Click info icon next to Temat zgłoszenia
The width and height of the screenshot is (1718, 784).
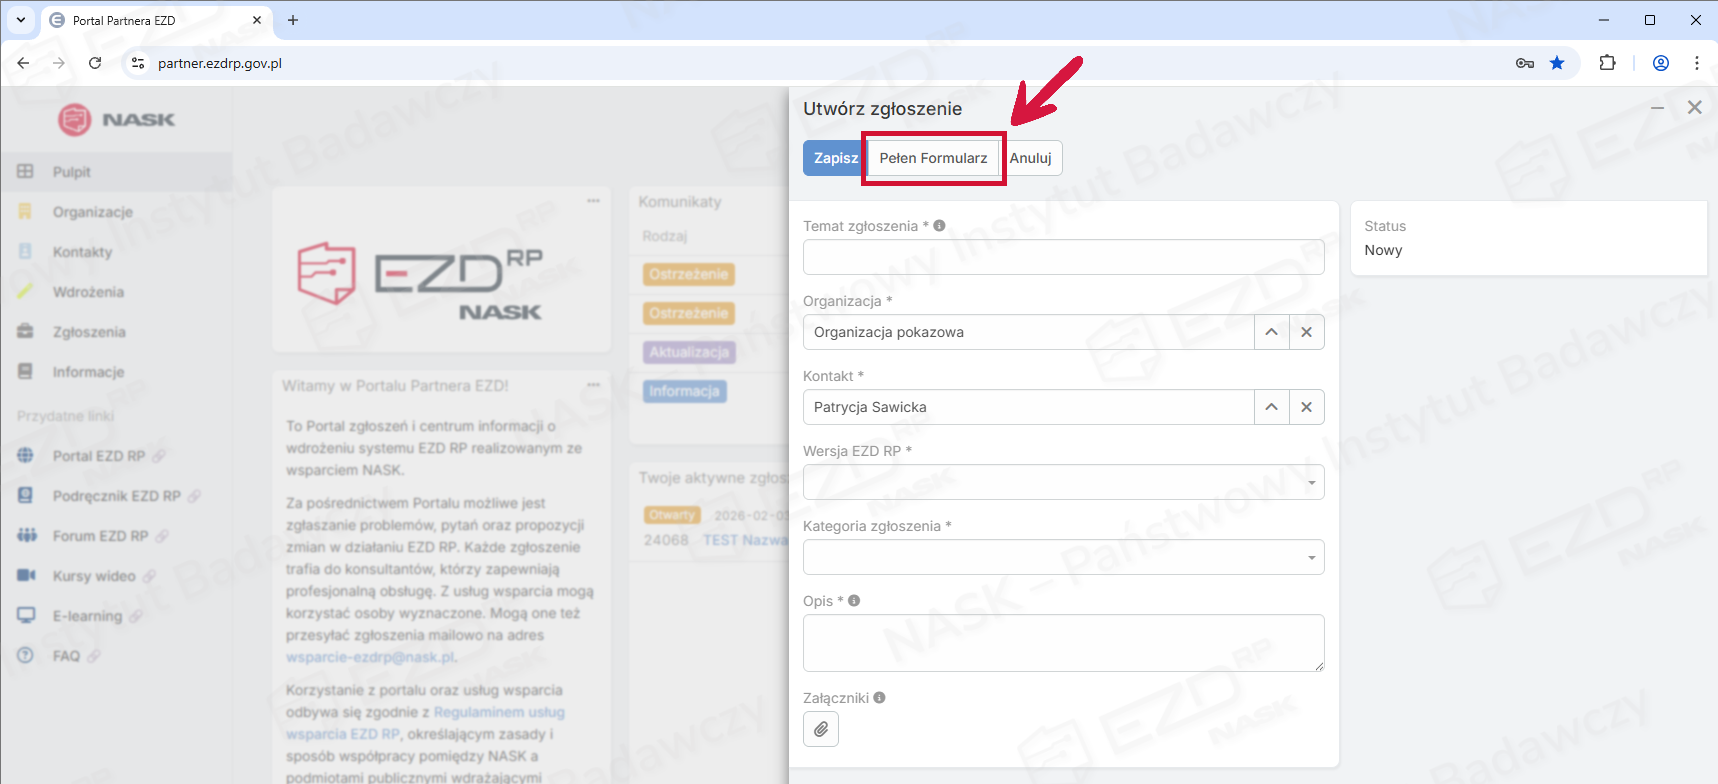coord(939,226)
